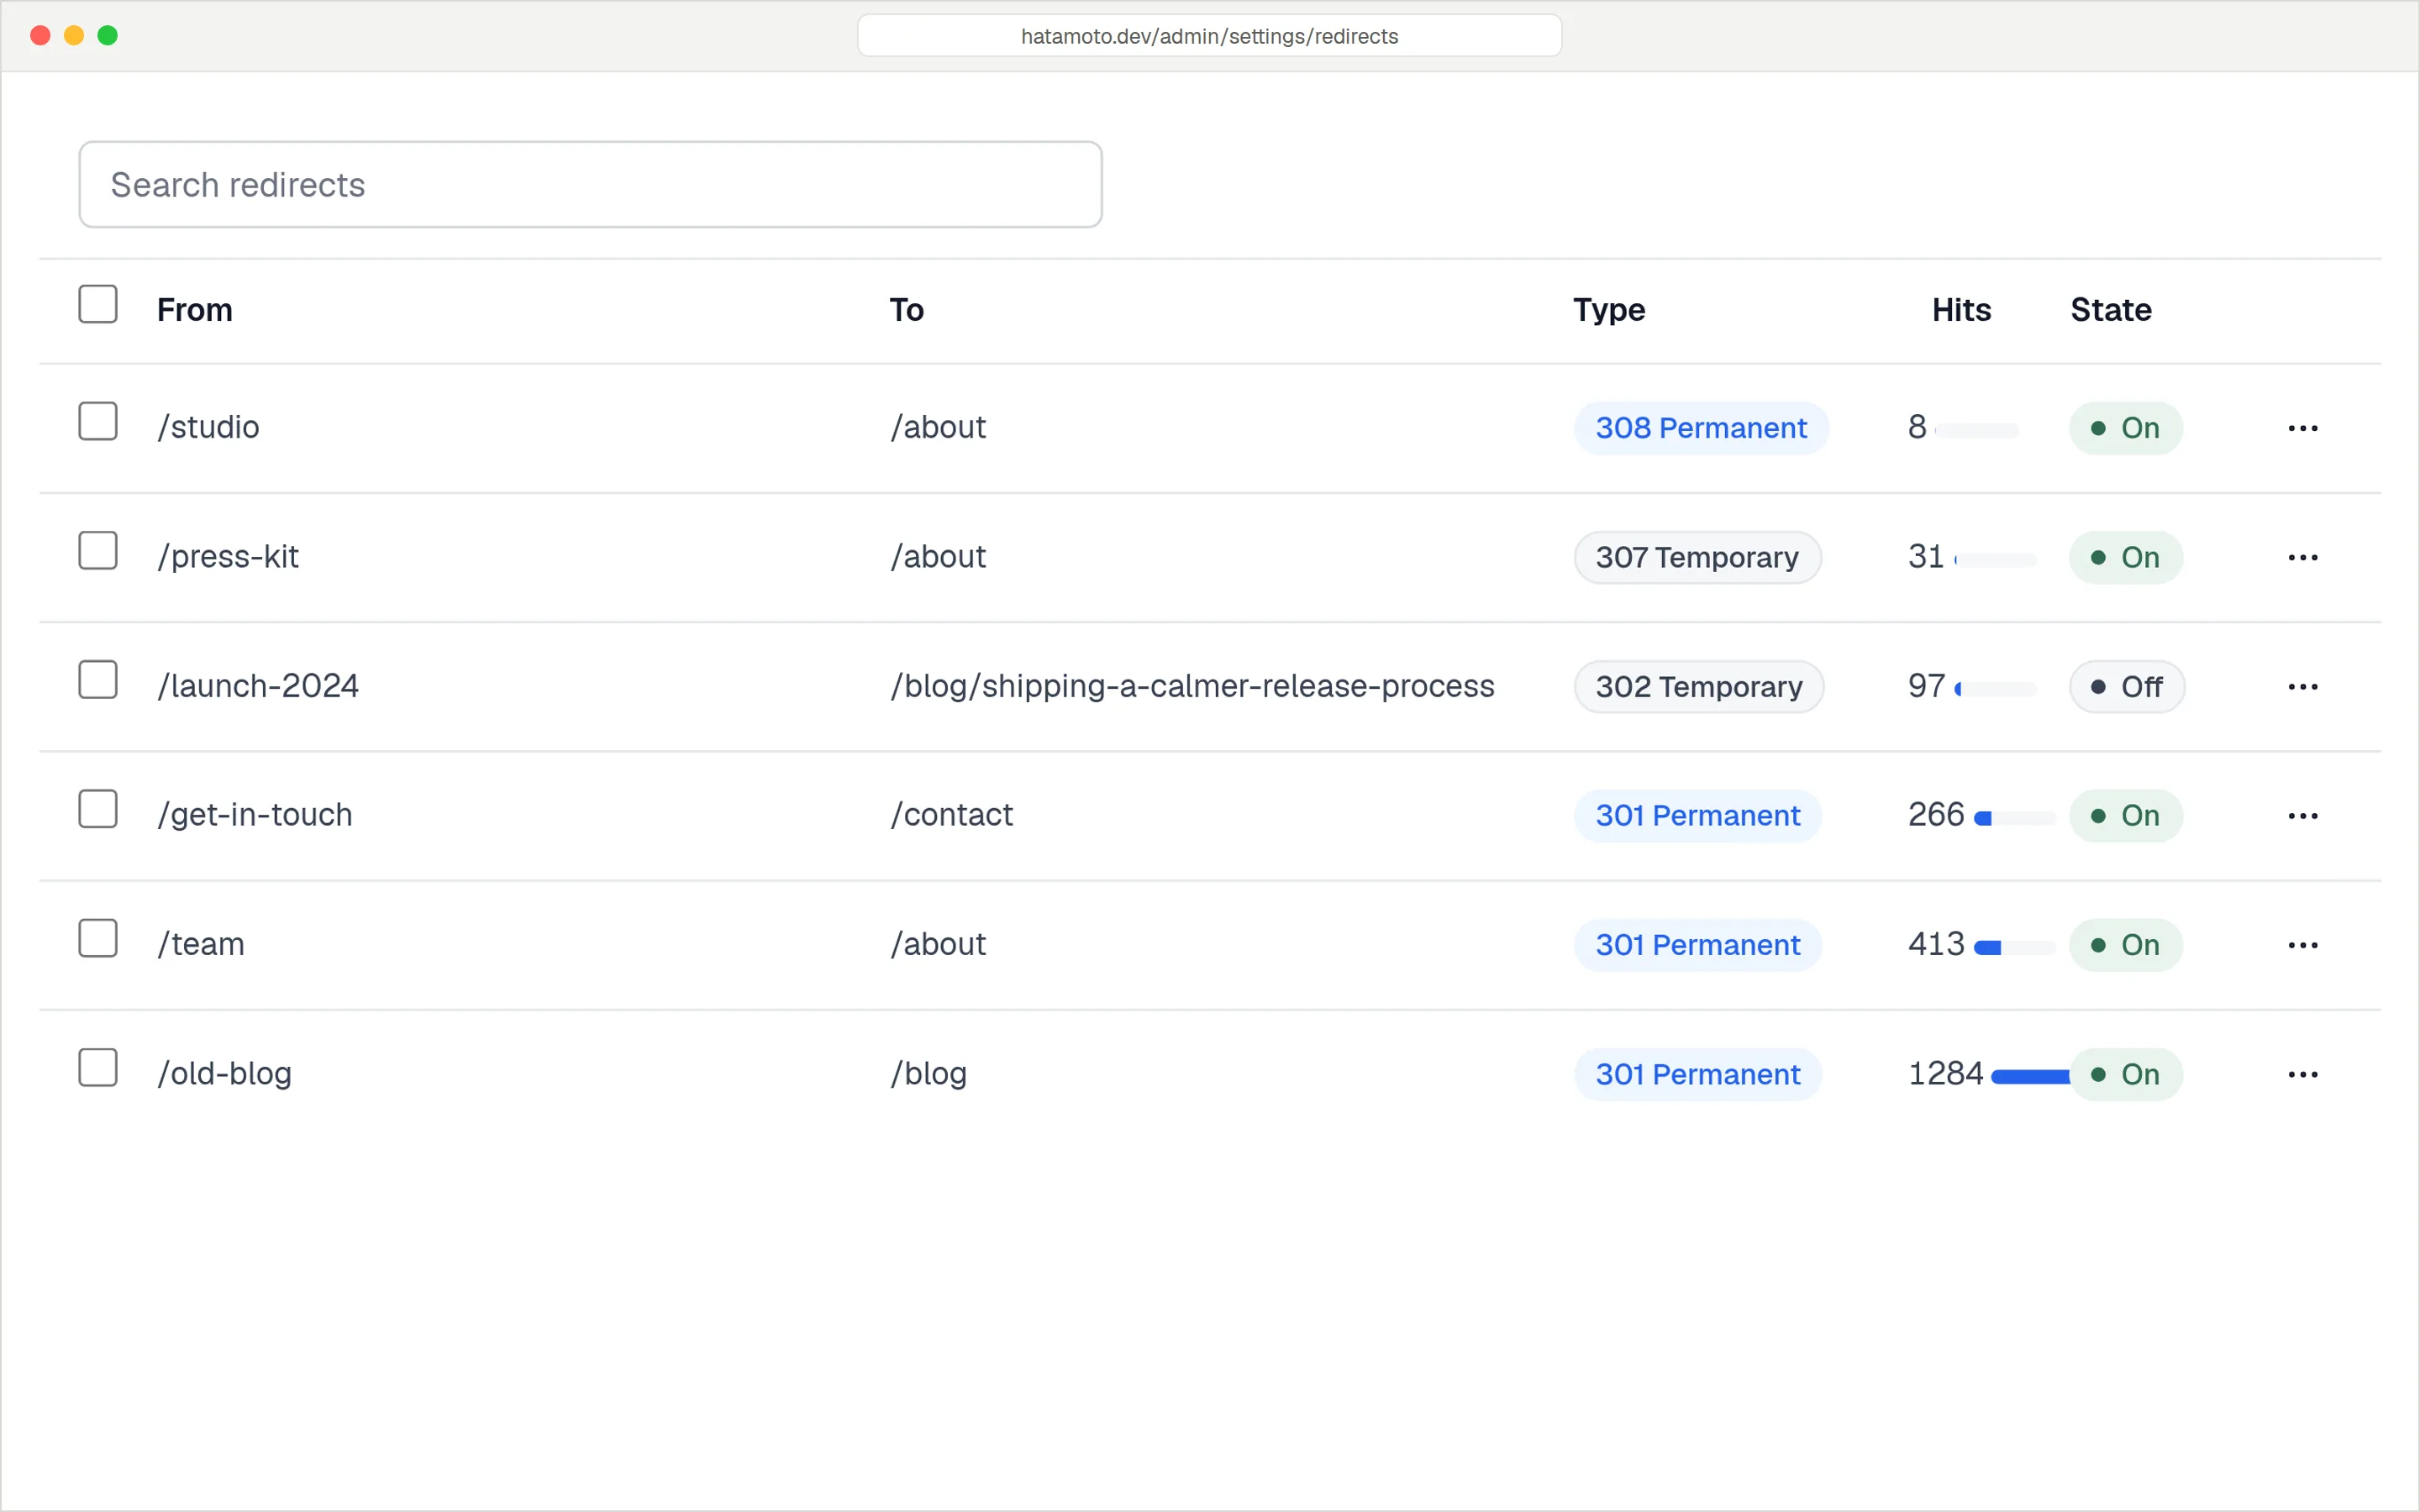
Task: Click the /launch-2024 source path
Action: tap(258, 686)
